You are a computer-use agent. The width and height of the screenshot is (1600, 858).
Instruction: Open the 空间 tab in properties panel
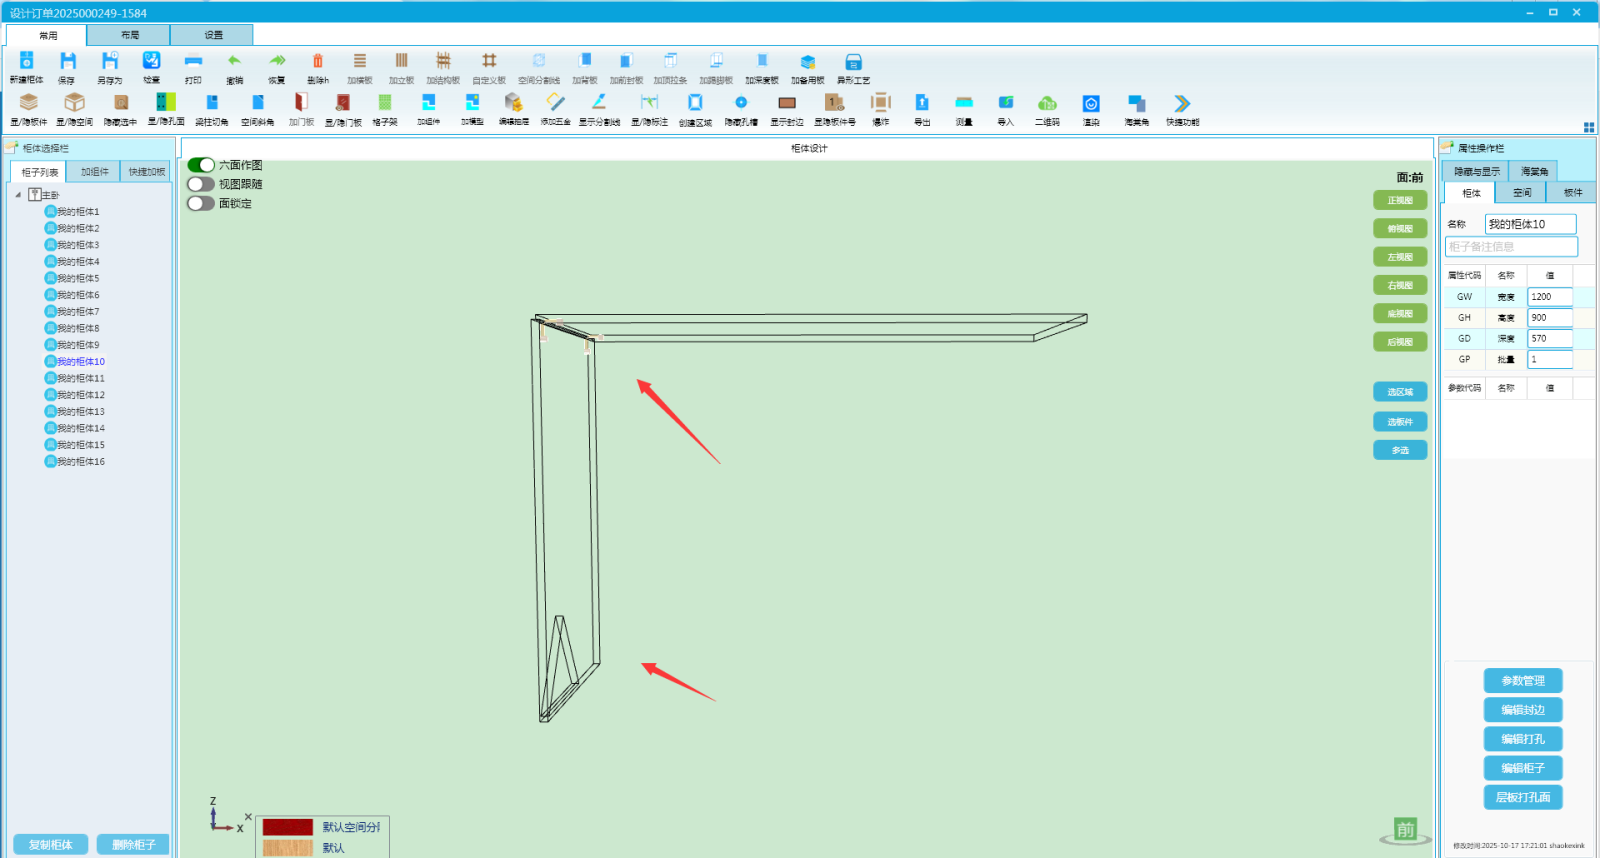tap(1521, 193)
